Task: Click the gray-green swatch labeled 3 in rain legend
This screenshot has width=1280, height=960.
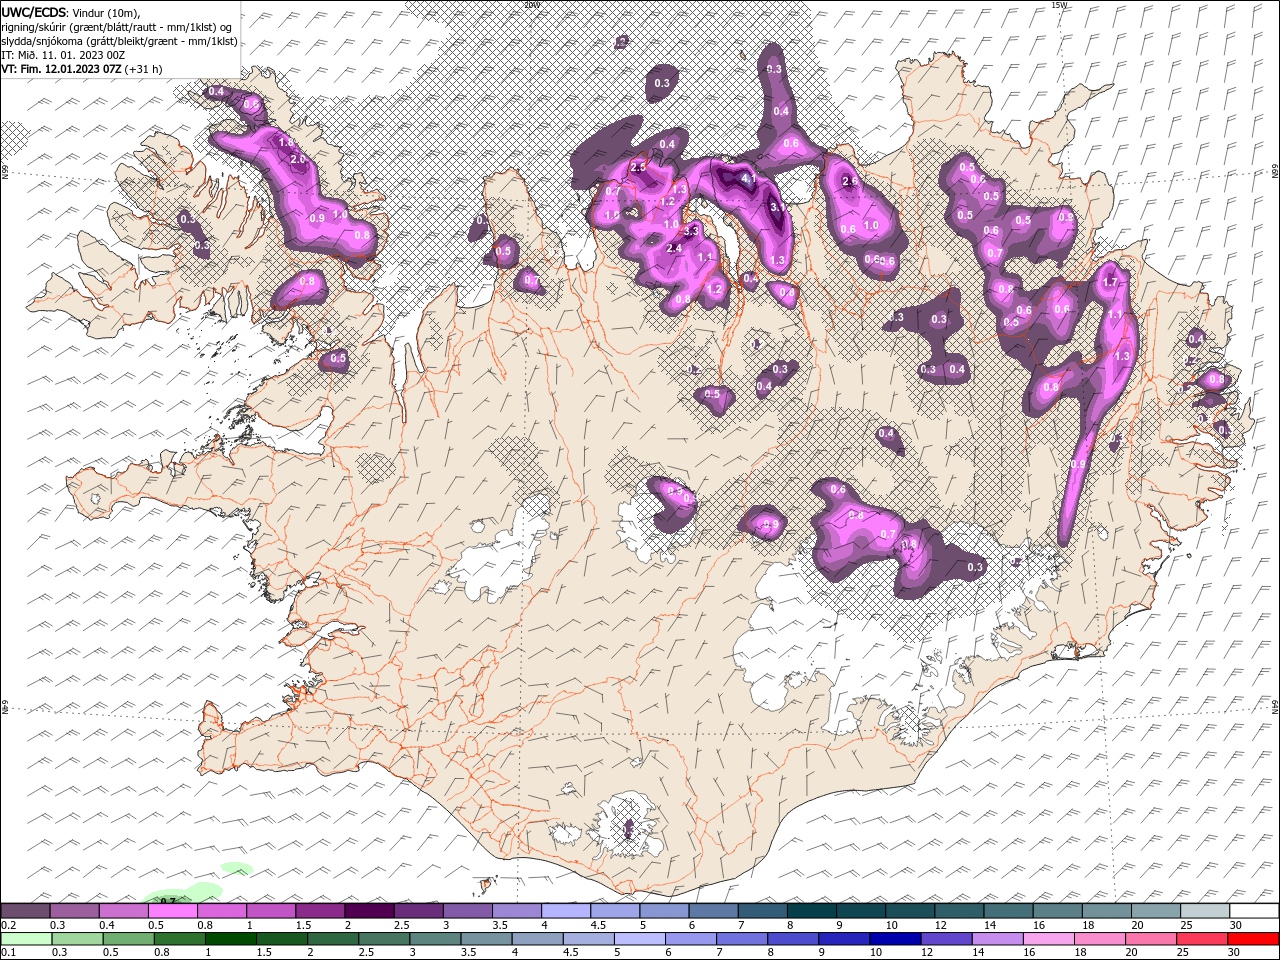Action: point(435,939)
